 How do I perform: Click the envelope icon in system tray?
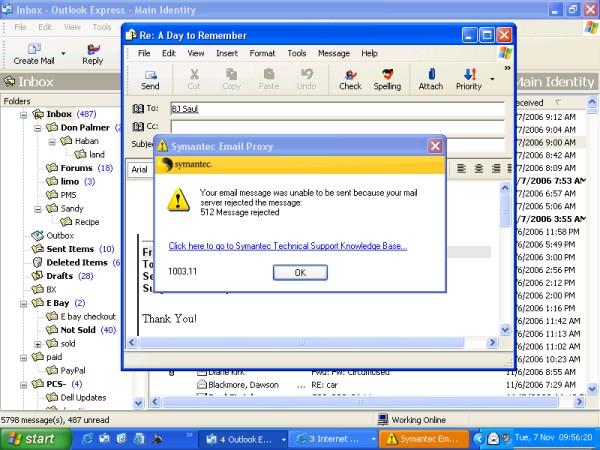(494, 439)
